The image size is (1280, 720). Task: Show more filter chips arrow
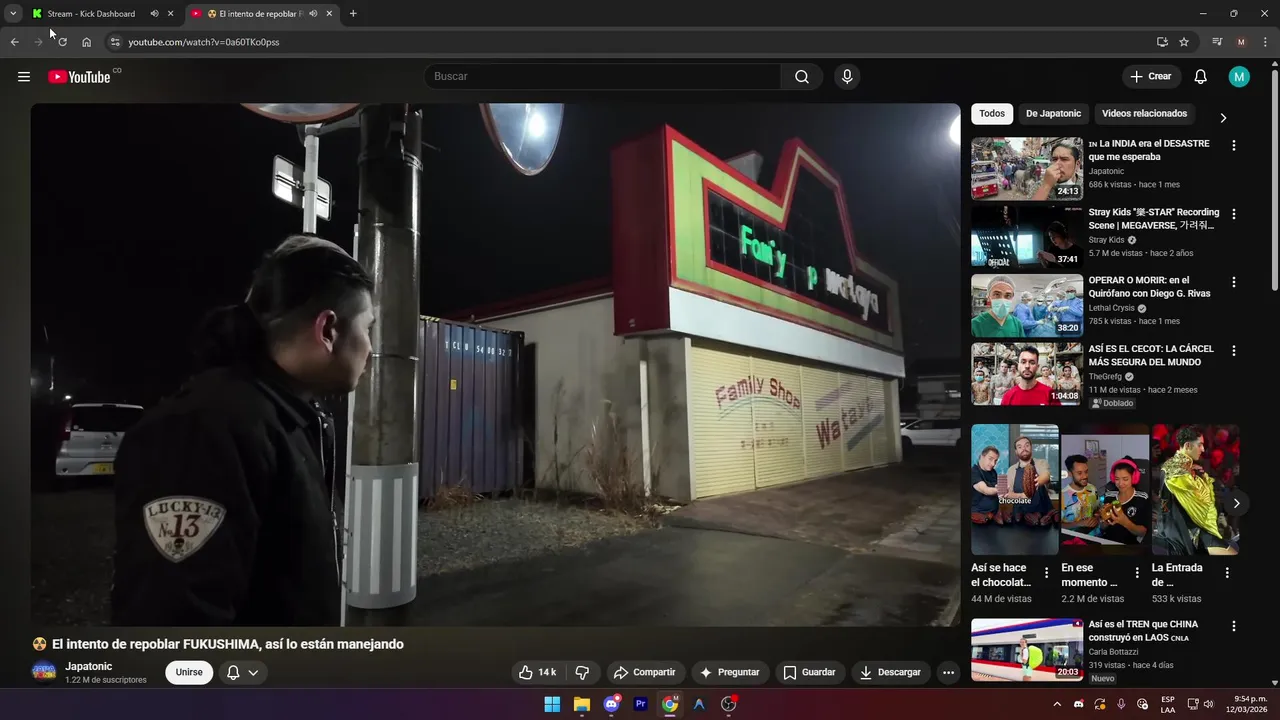tap(1223, 117)
